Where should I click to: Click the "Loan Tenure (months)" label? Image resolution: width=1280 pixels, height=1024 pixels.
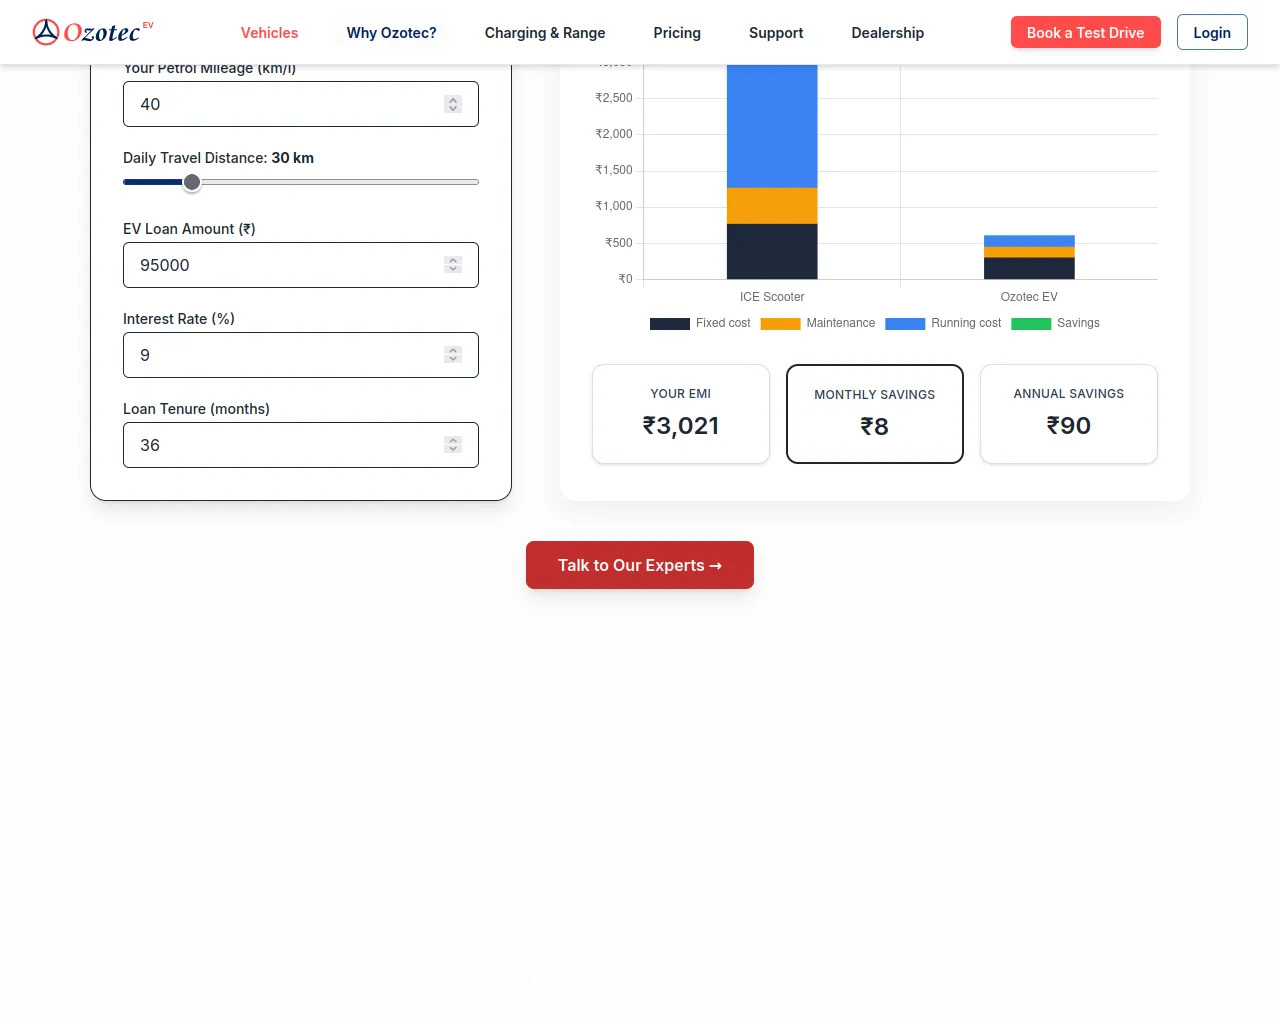[196, 409]
